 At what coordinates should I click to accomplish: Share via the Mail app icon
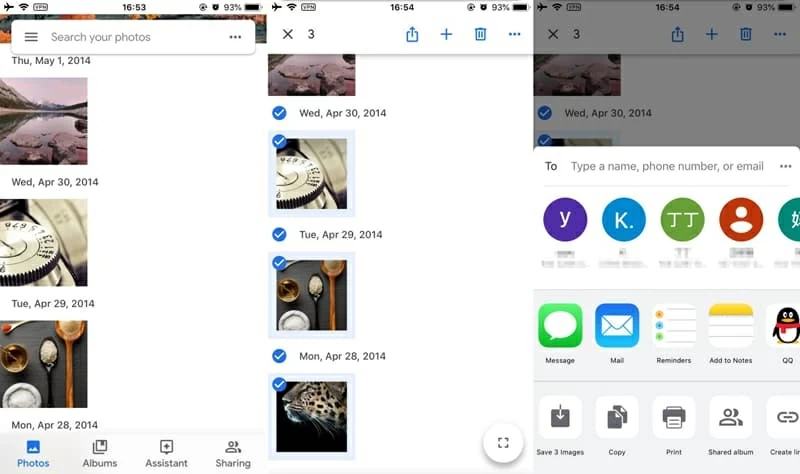[617, 326]
